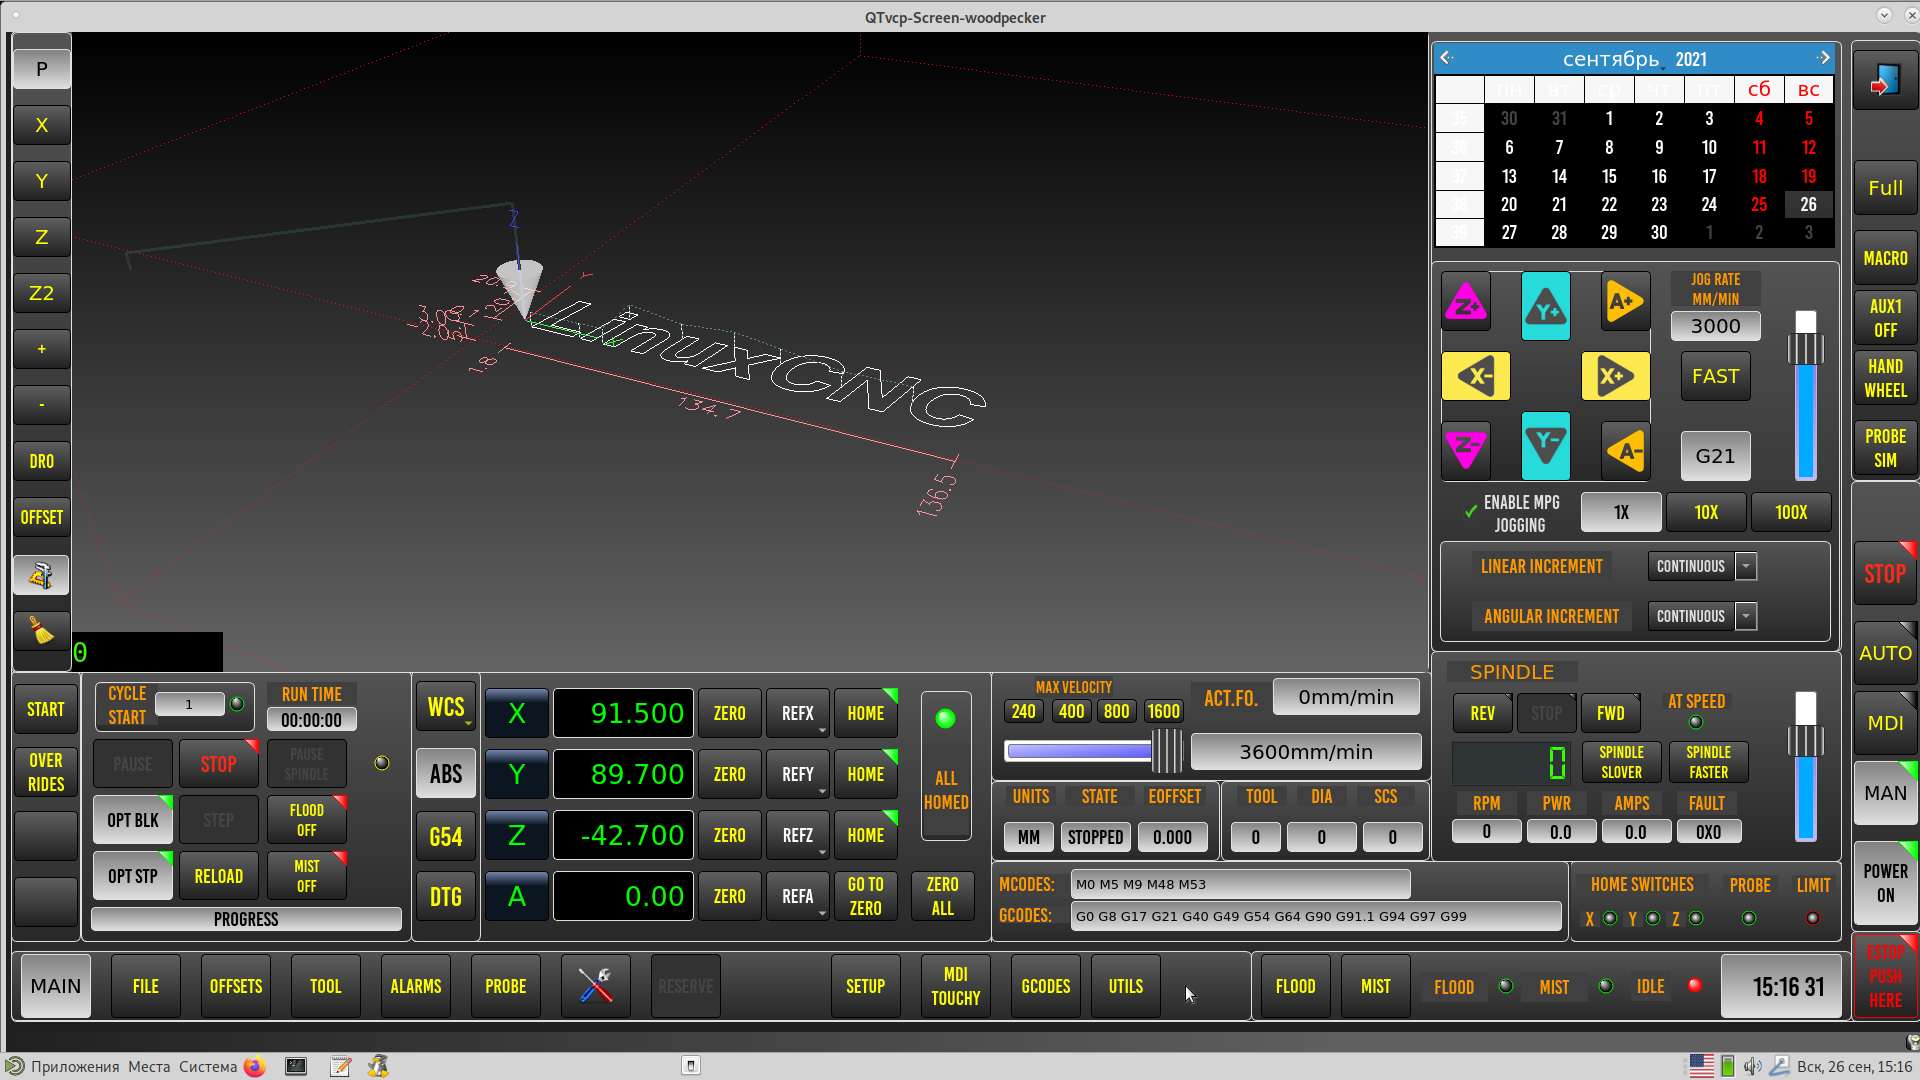Image resolution: width=1920 pixels, height=1080 pixels.
Task: Toggle MIST OFF coolant button
Action: (307, 876)
